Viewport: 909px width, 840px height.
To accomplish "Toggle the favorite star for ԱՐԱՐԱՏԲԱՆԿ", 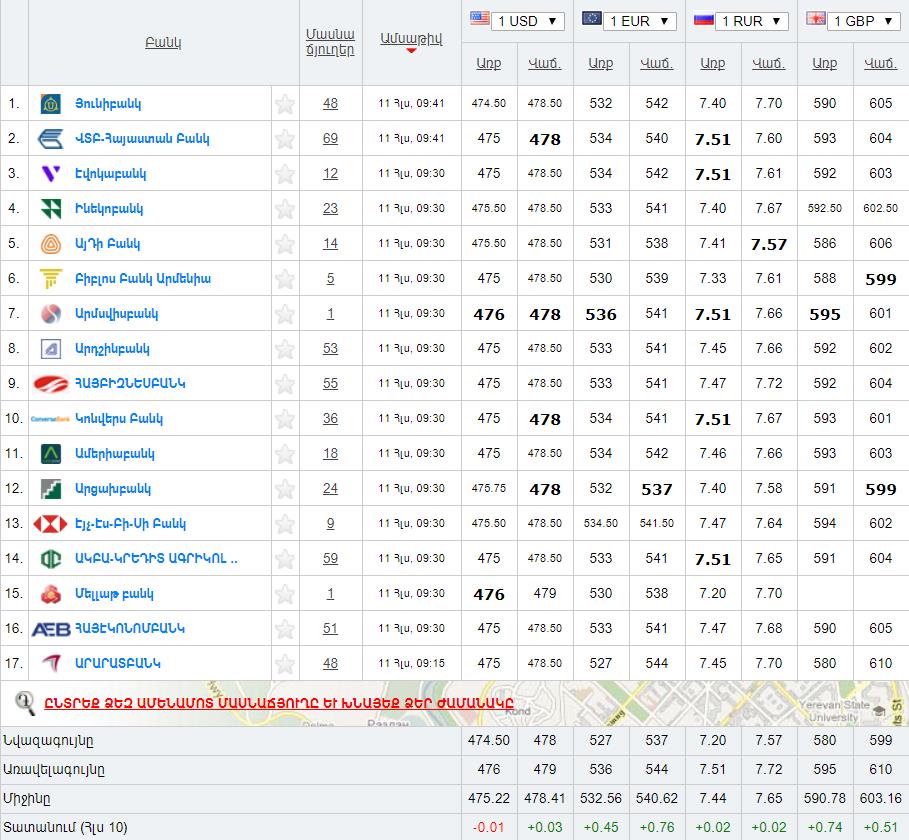I will click(x=285, y=664).
